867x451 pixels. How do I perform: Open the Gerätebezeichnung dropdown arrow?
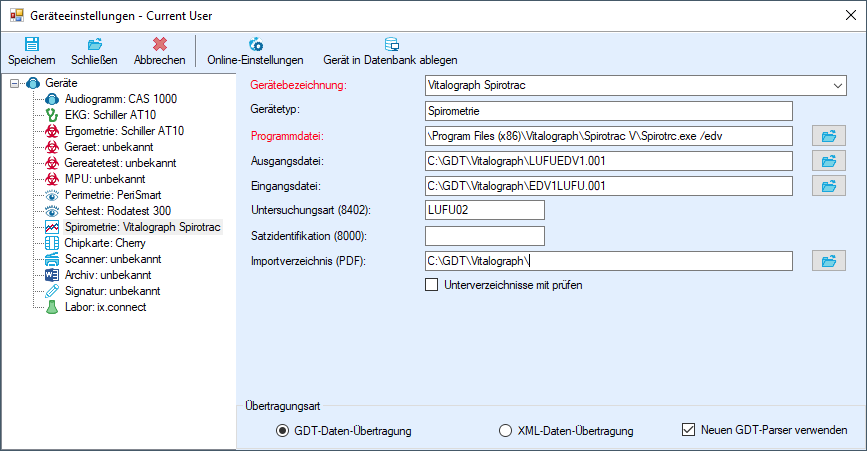pos(838,86)
